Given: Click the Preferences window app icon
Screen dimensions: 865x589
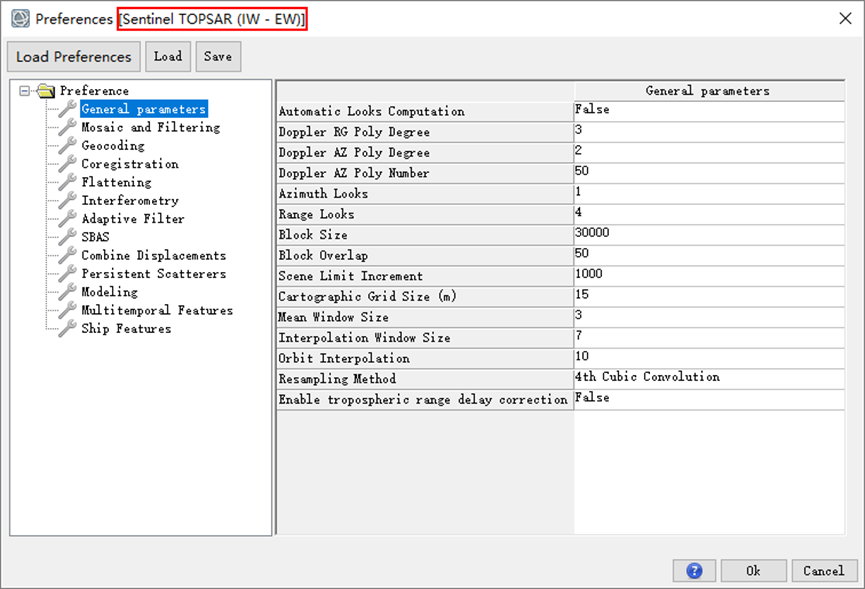Looking at the screenshot, I should 20,18.
